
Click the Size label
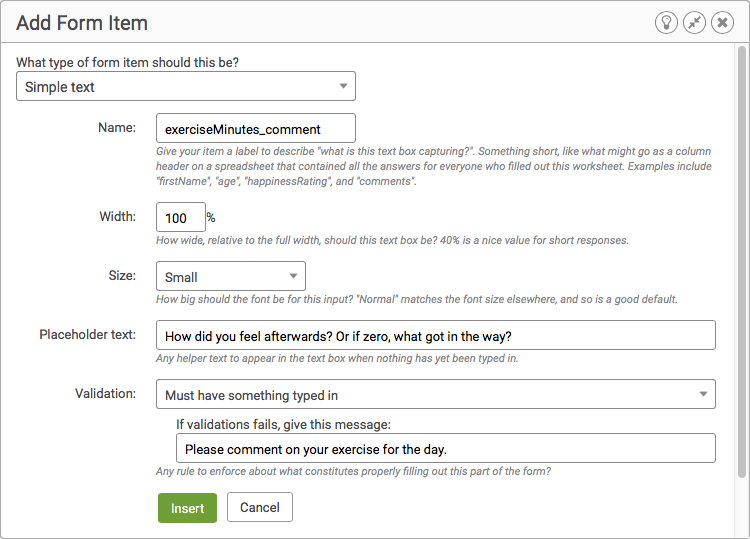coord(122,275)
